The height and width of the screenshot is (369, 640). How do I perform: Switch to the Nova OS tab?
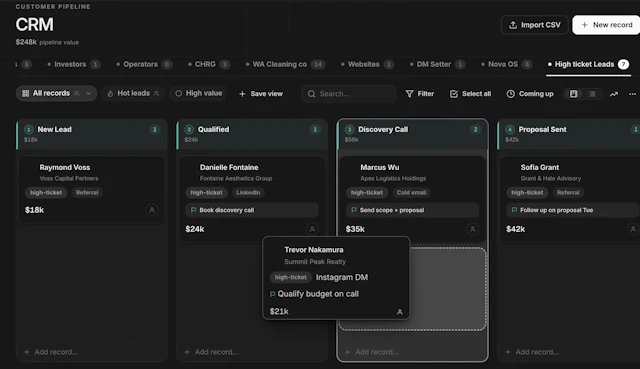click(507, 64)
